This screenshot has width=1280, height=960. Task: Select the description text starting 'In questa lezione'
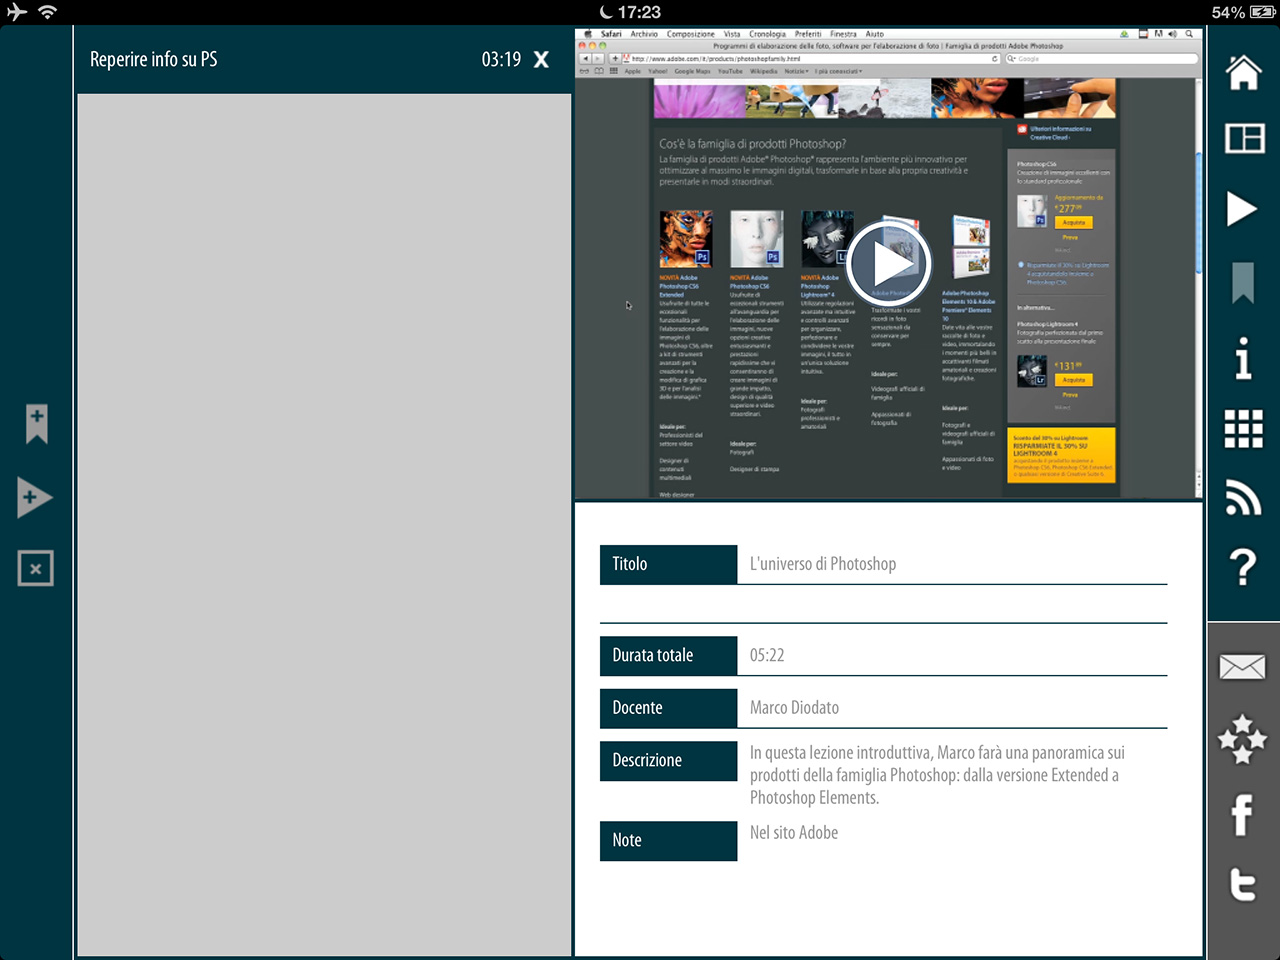937,775
